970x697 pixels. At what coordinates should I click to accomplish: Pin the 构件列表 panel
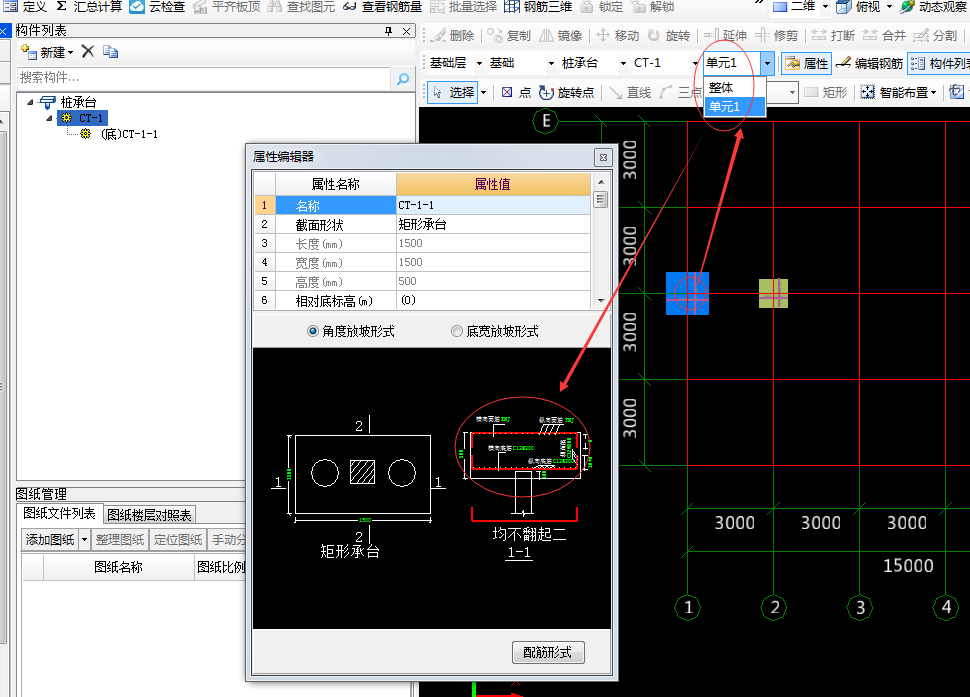click(388, 31)
